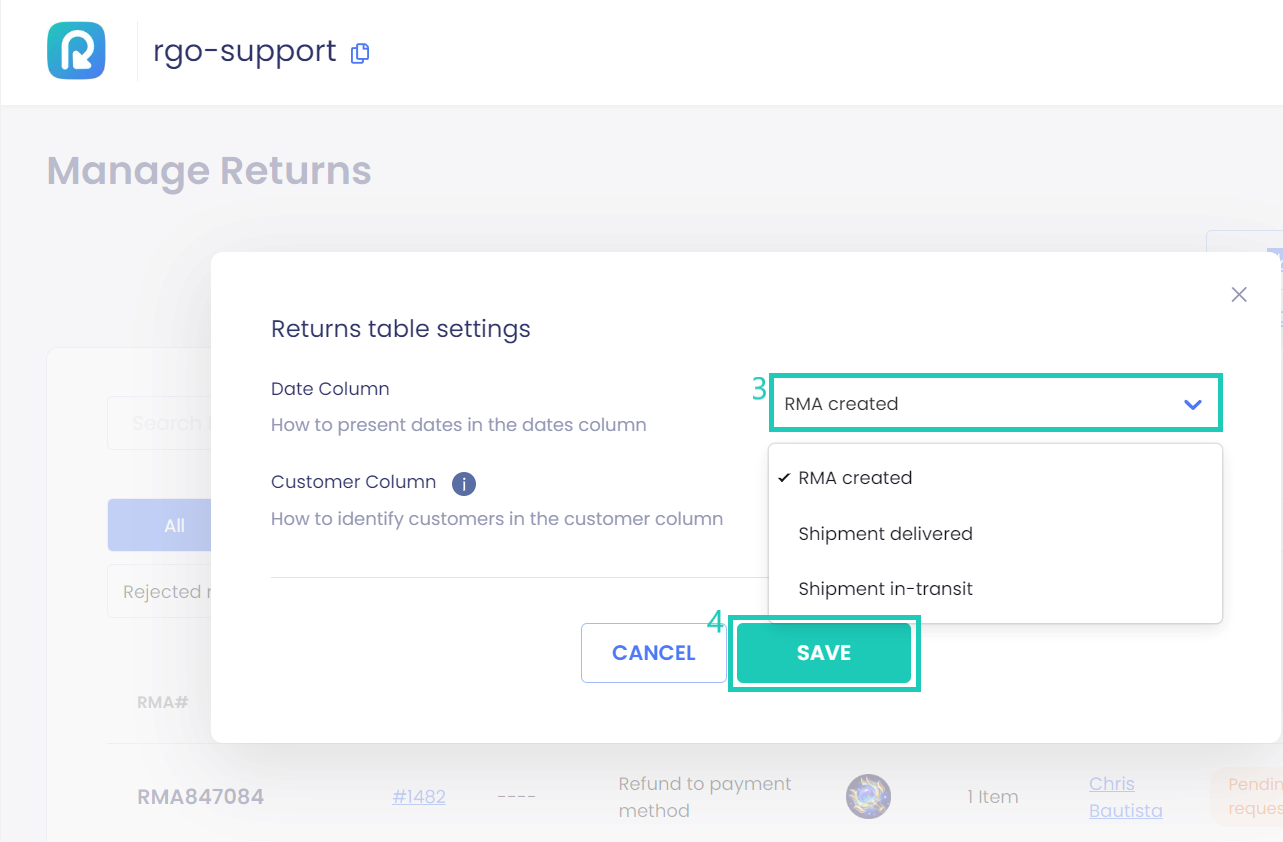Choose the RMA created option

(x=854, y=478)
